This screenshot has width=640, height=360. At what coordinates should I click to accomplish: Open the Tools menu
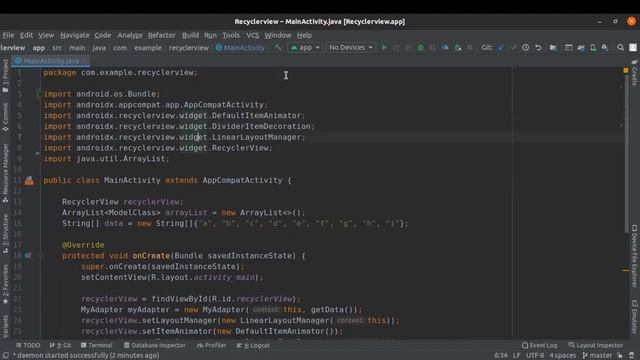[x=231, y=35]
